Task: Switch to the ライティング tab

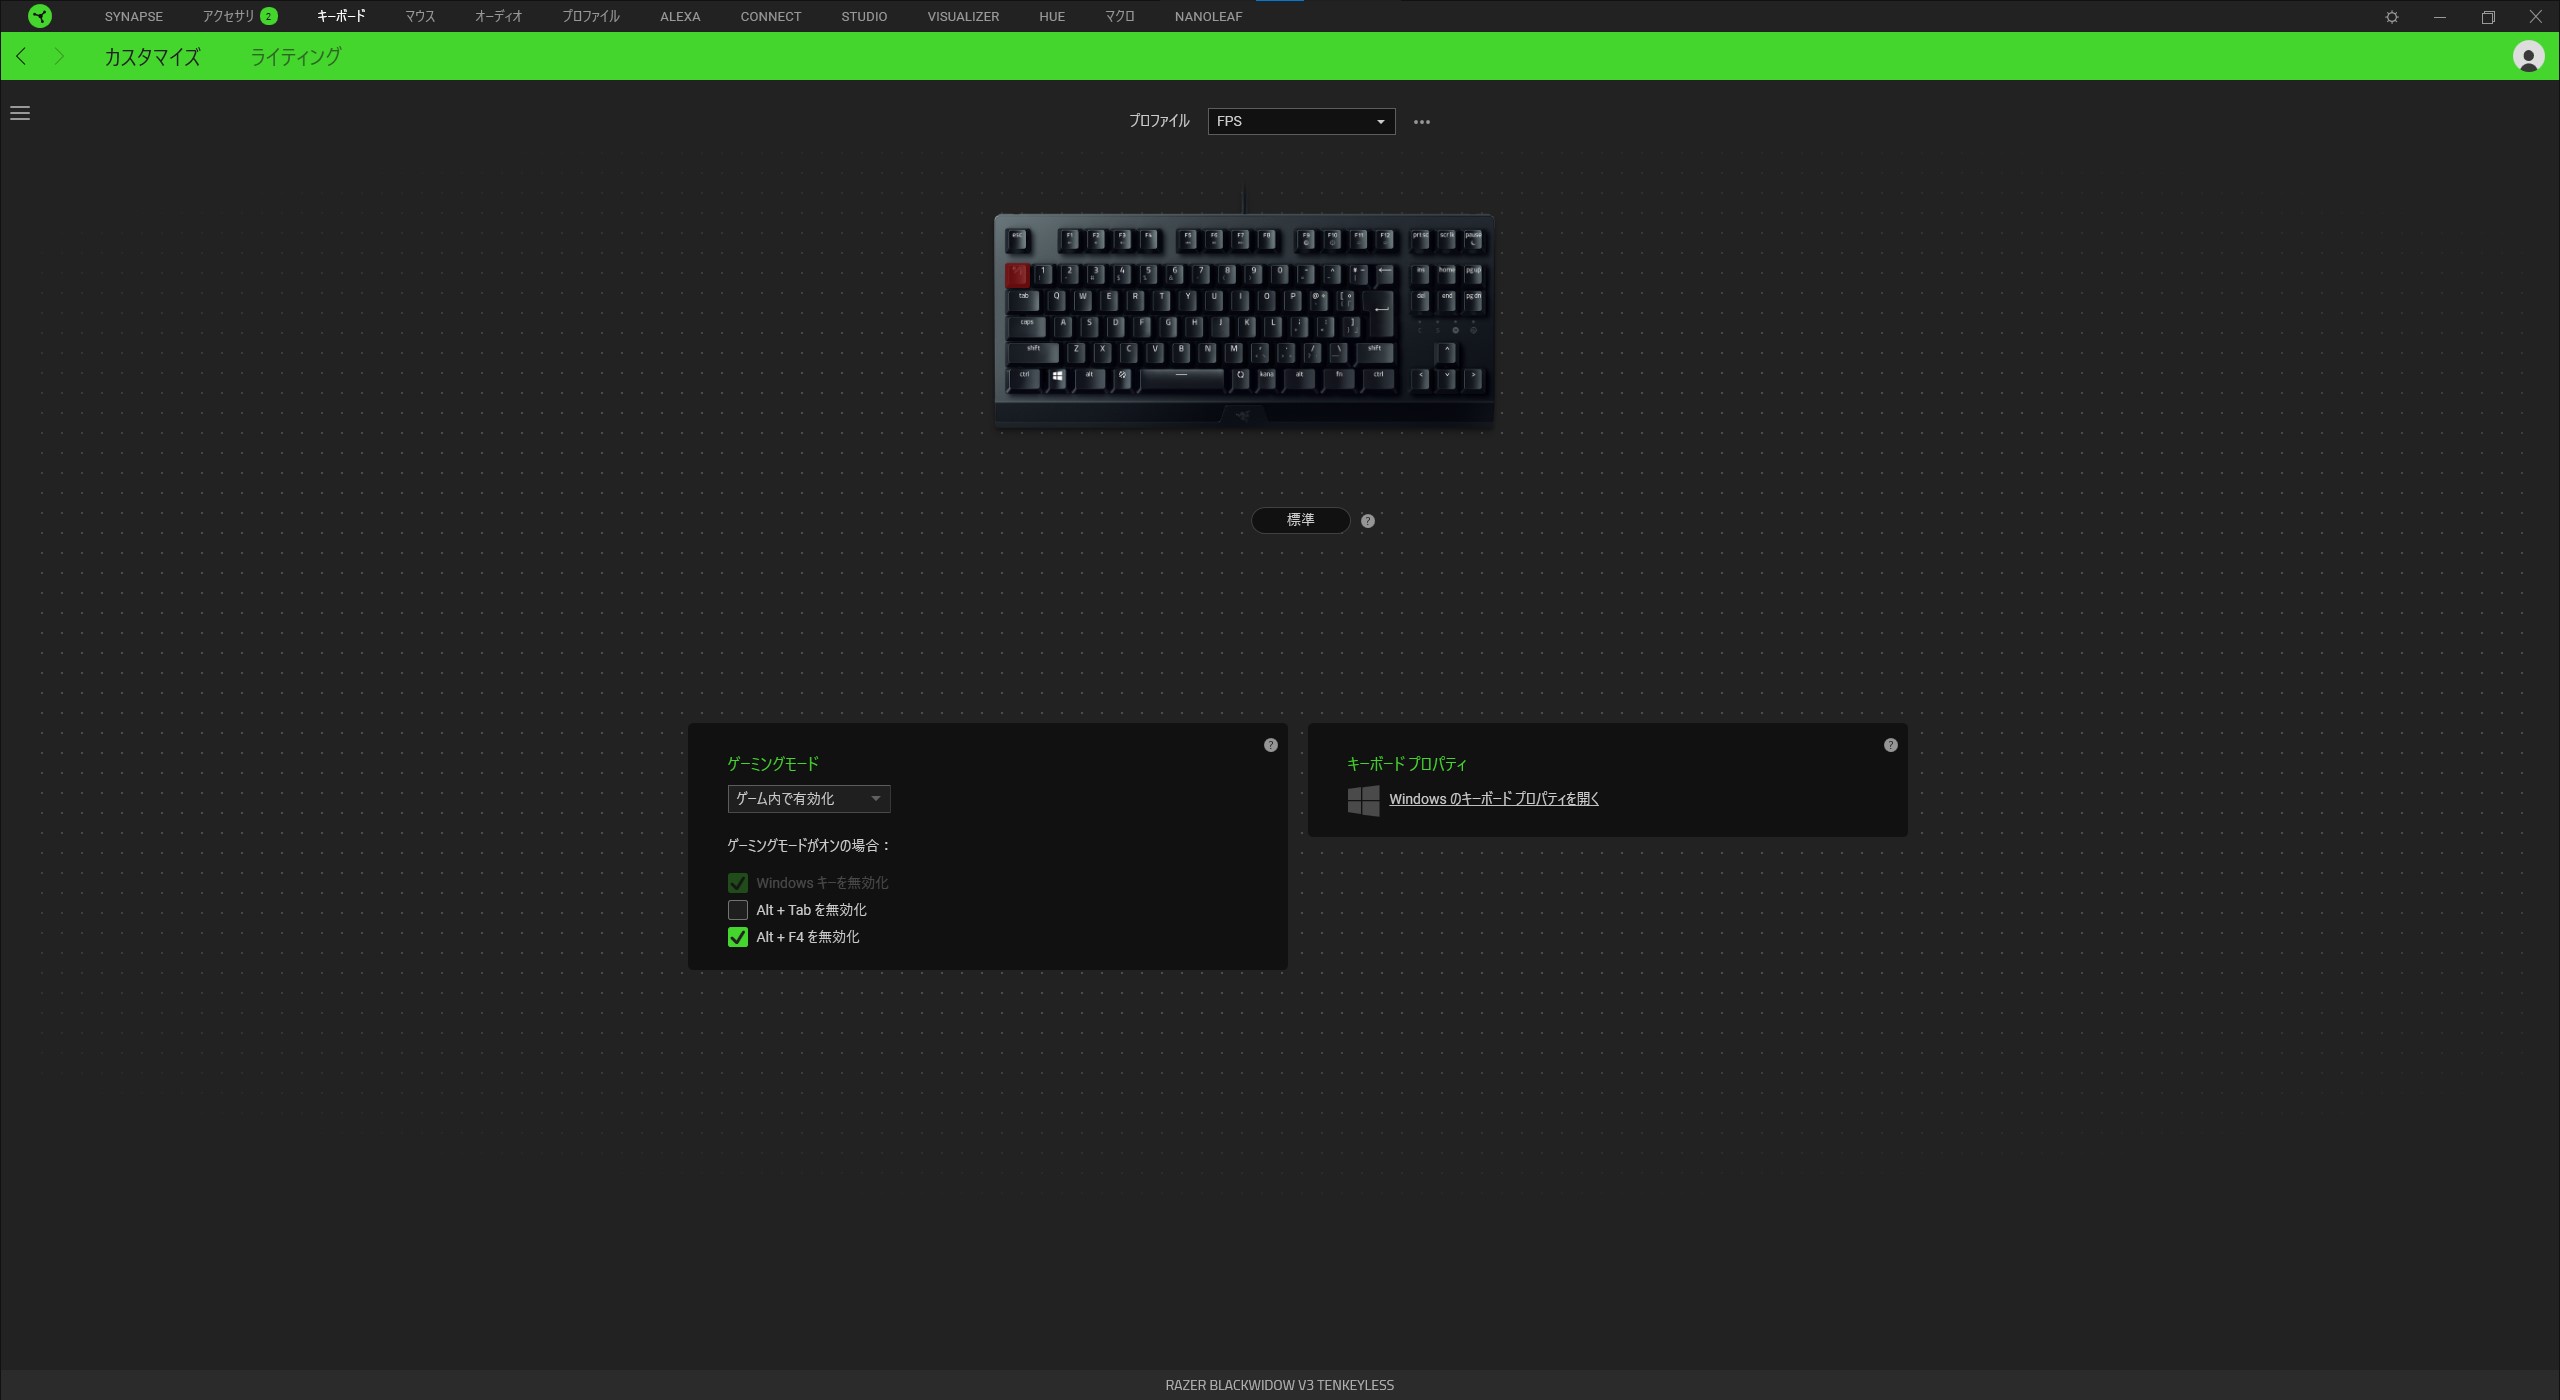Action: (296, 57)
